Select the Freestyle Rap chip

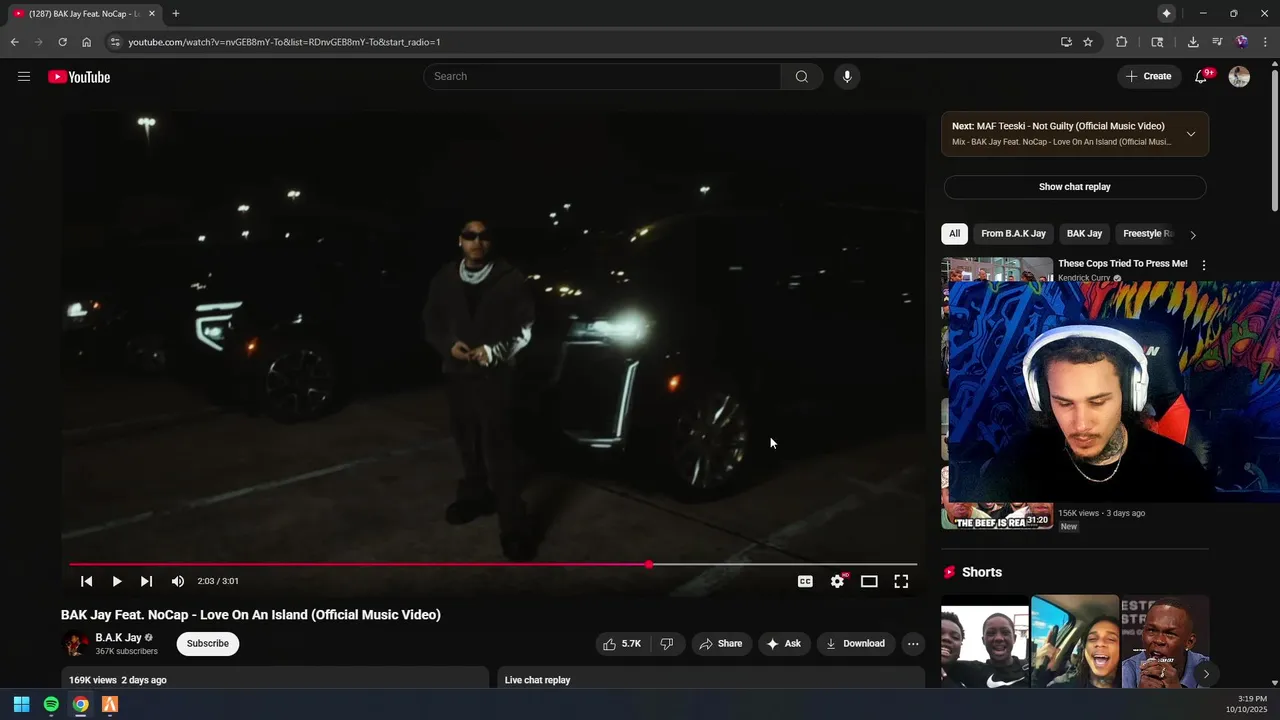(x=1147, y=234)
